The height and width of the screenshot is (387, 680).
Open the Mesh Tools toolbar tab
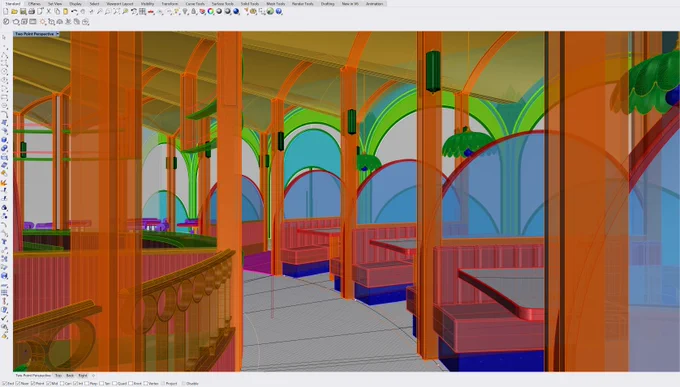tap(275, 4)
